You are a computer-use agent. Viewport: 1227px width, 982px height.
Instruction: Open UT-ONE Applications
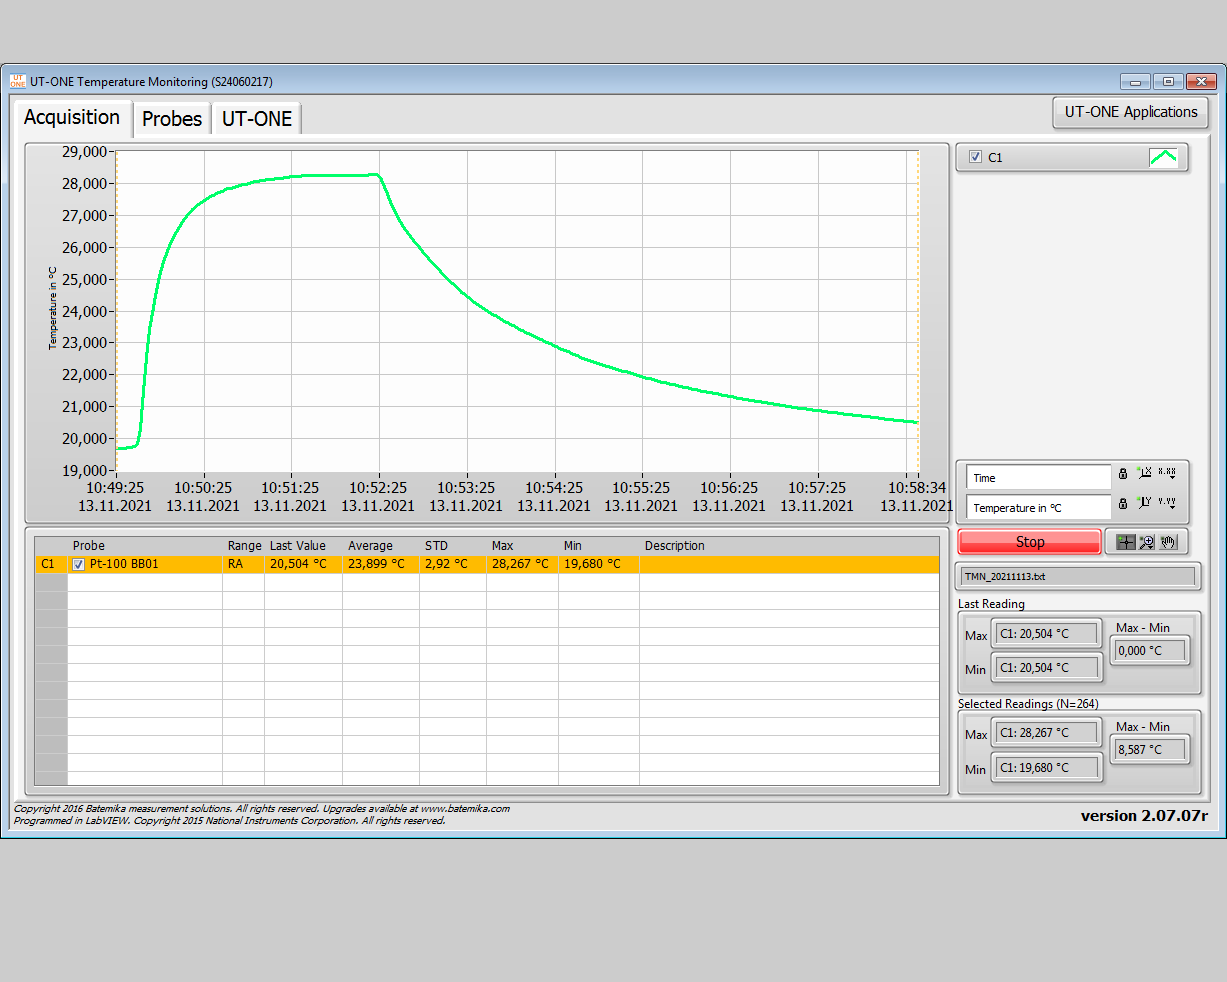[1130, 112]
